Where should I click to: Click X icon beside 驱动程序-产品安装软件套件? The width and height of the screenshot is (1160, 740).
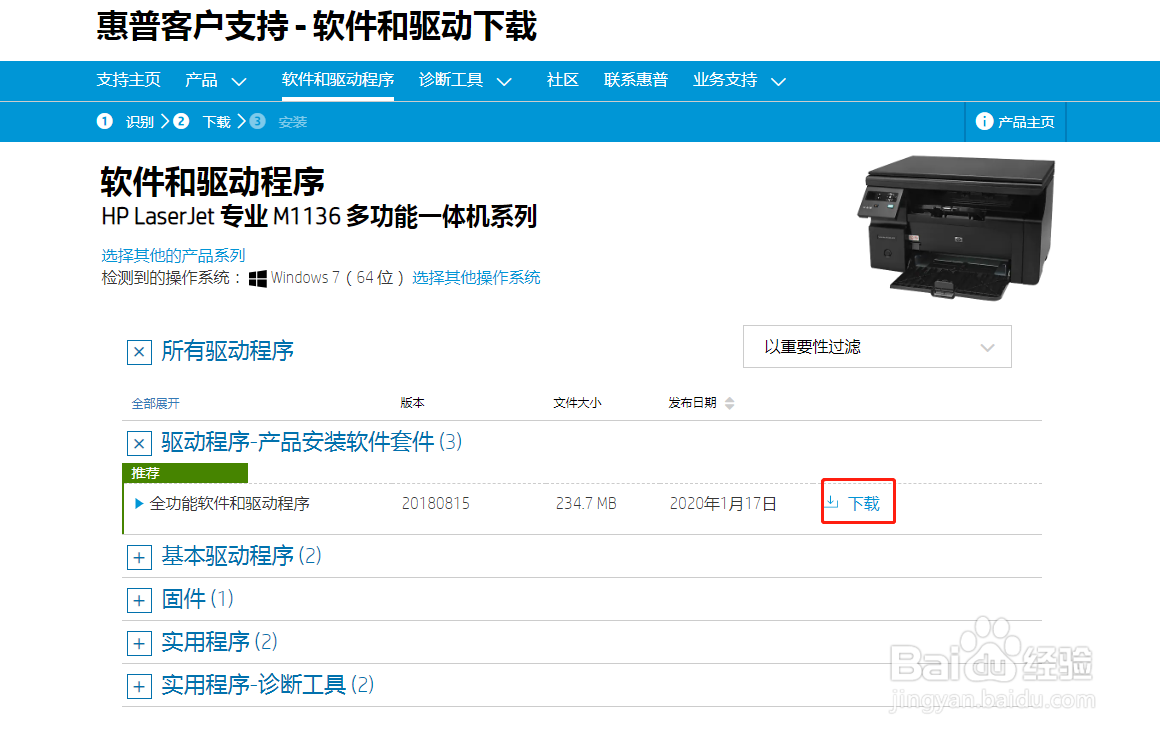[139, 443]
